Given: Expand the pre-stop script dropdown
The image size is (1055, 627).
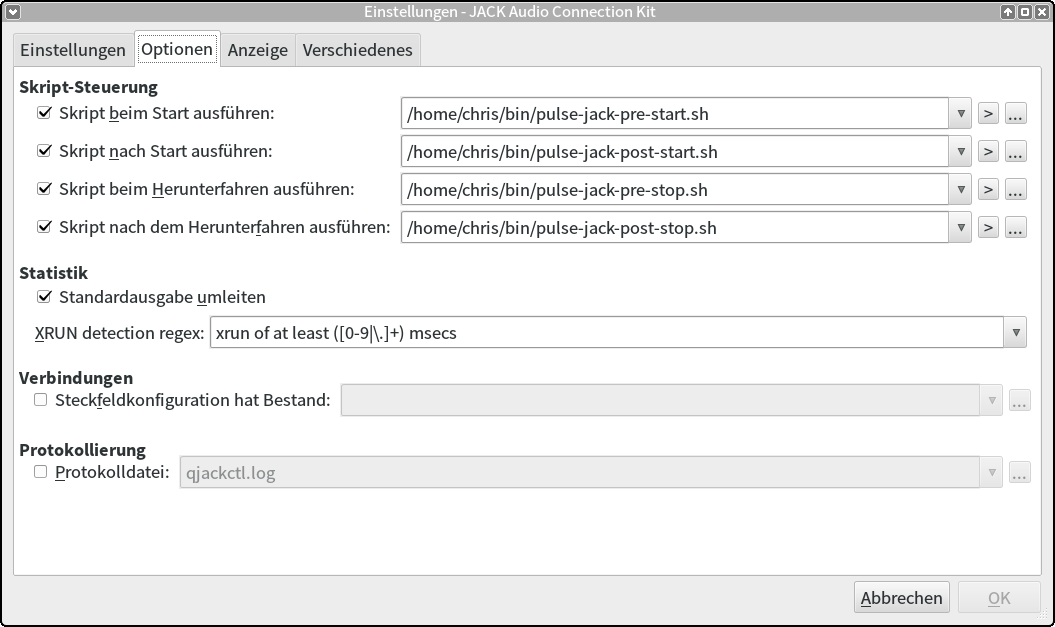Looking at the screenshot, I should [960, 190].
